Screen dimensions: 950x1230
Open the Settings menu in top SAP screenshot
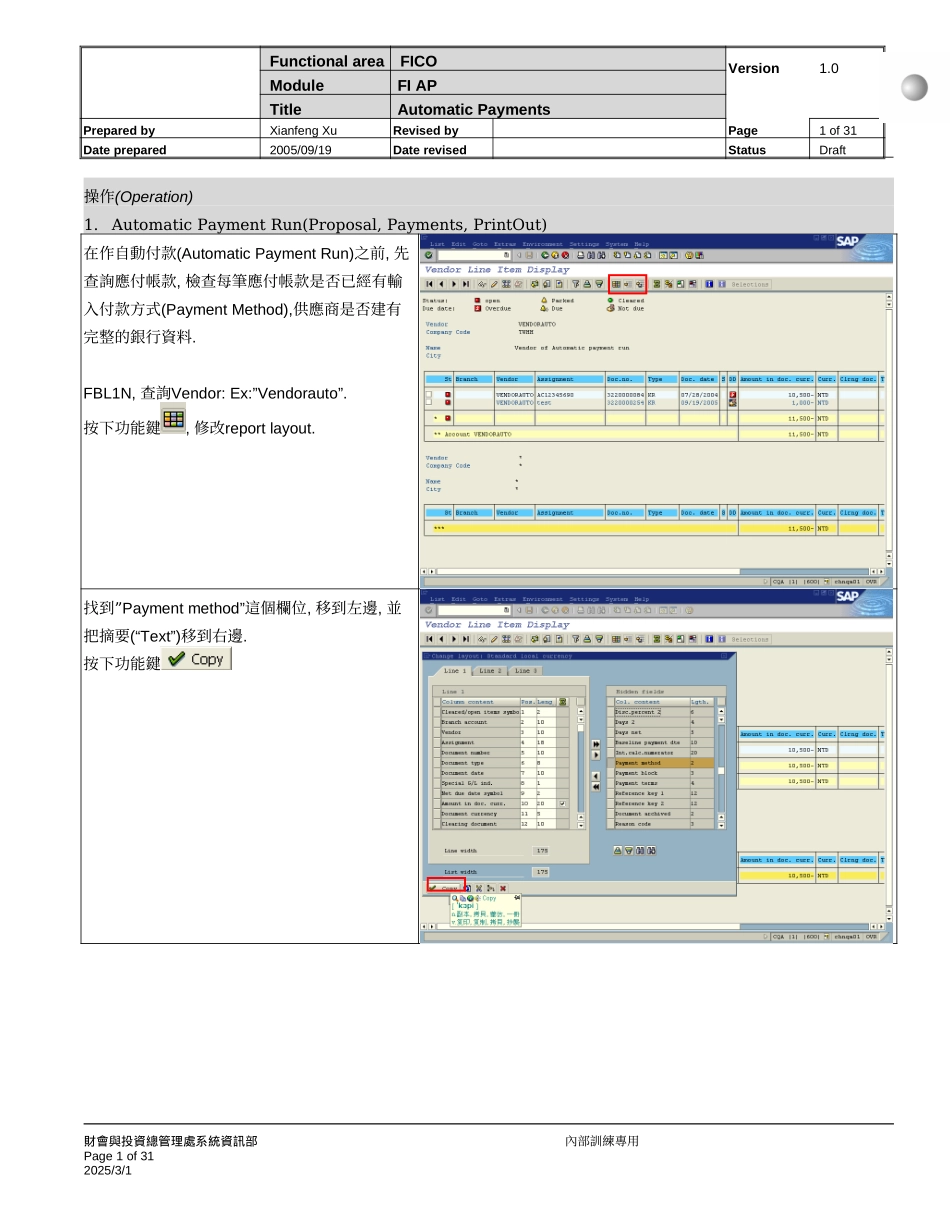pos(584,244)
